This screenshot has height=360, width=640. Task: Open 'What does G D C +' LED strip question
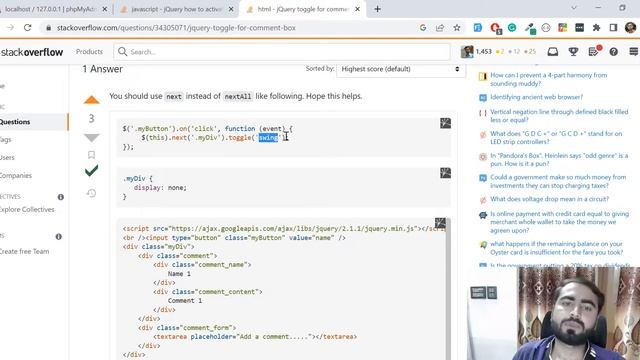[x=556, y=138]
